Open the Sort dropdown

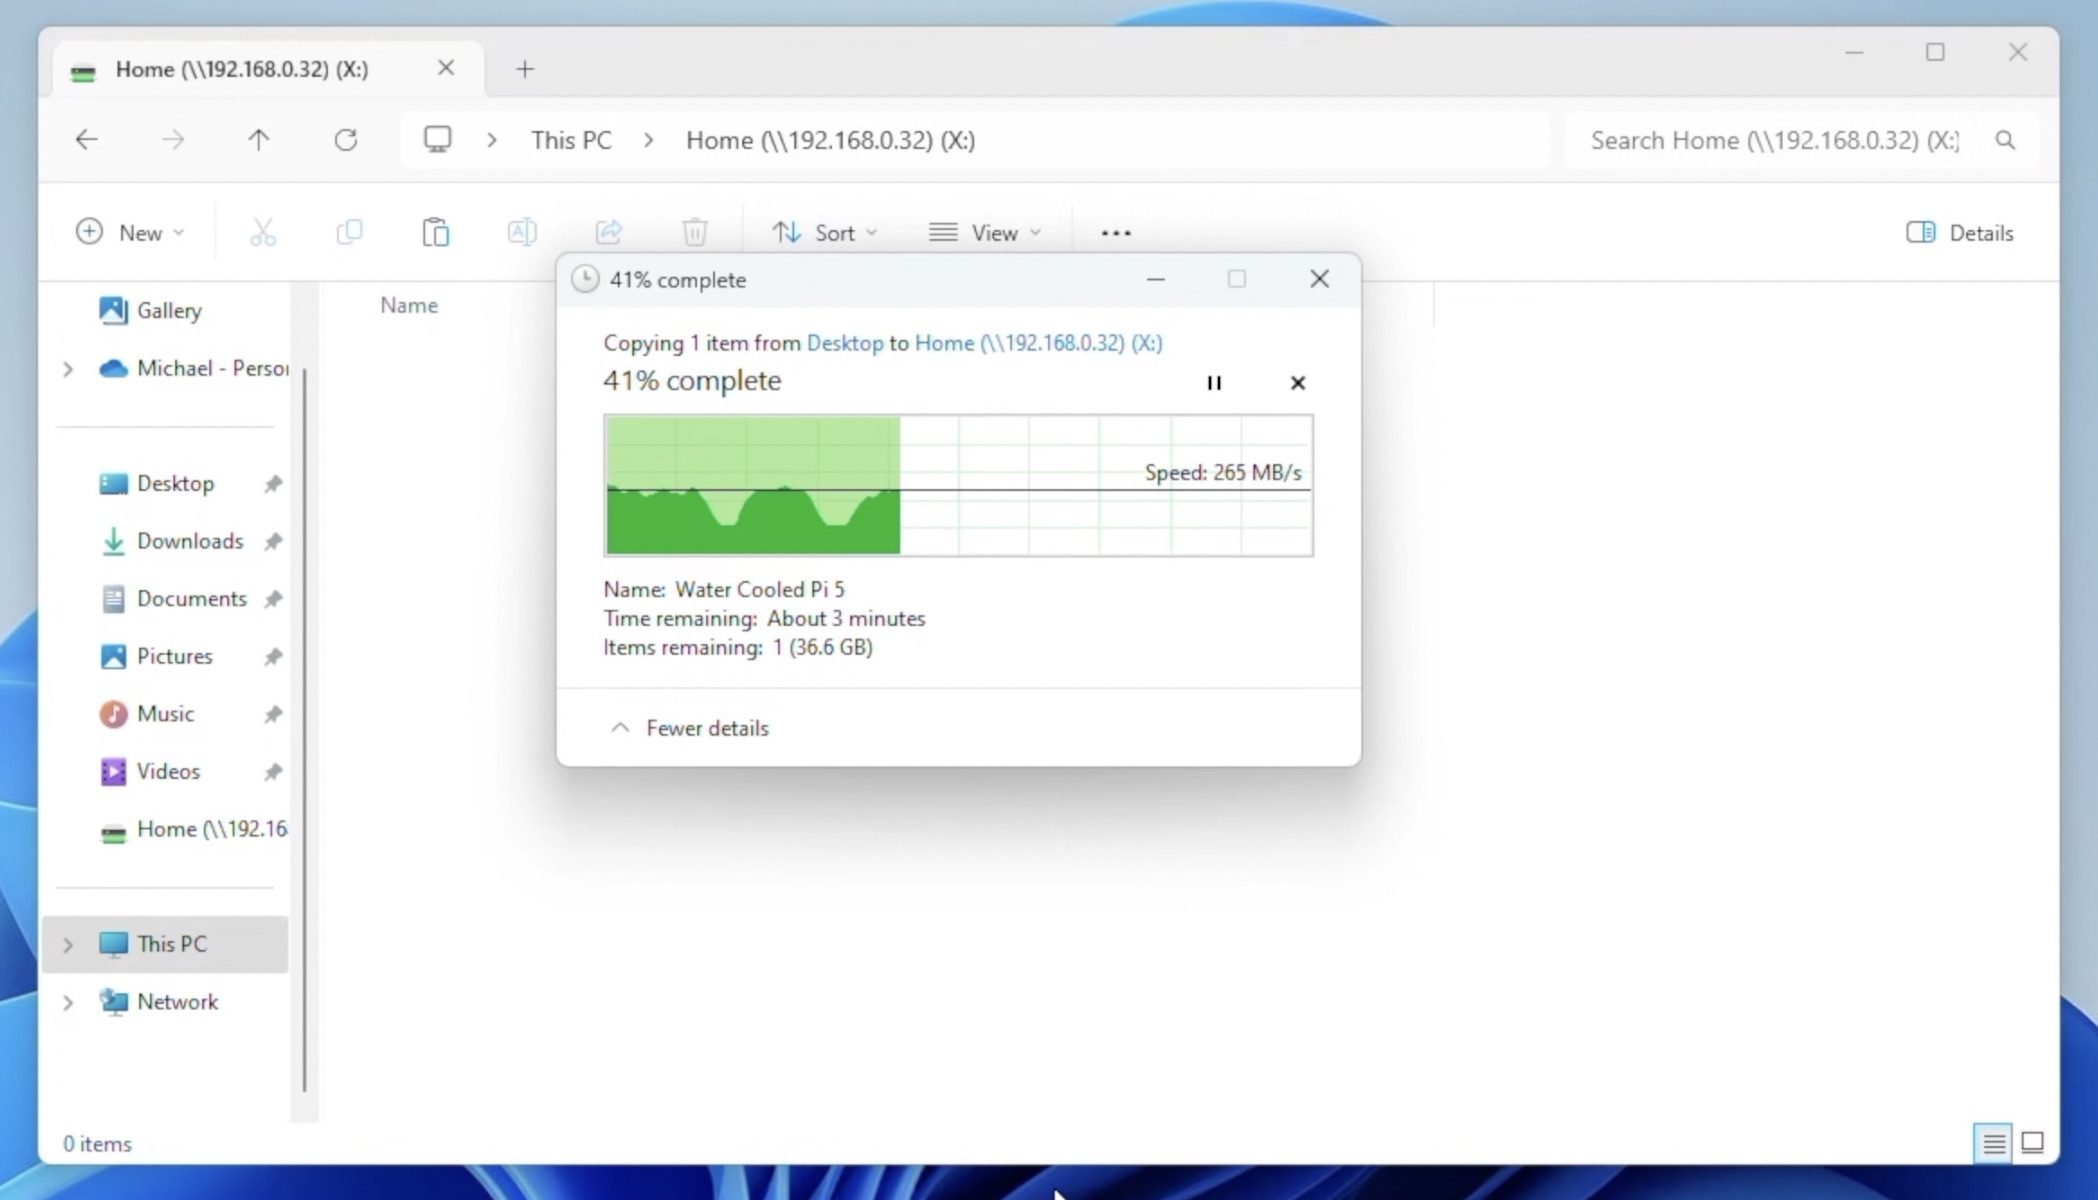click(x=824, y=233)
